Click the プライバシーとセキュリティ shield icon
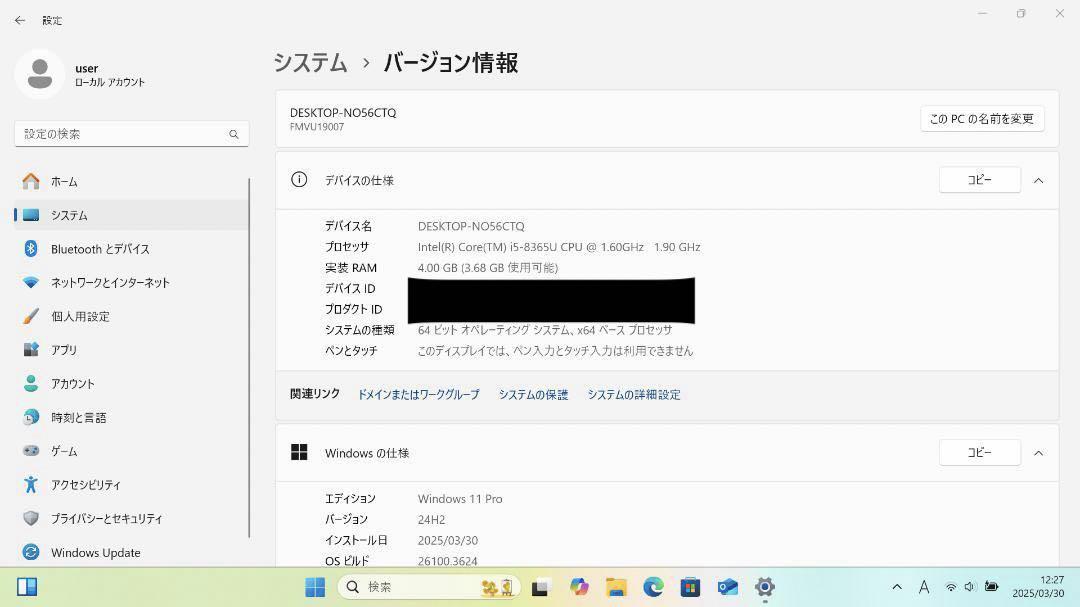This screenshot has width=1080, height=607. pyautogui.click(x=31, y=518)
